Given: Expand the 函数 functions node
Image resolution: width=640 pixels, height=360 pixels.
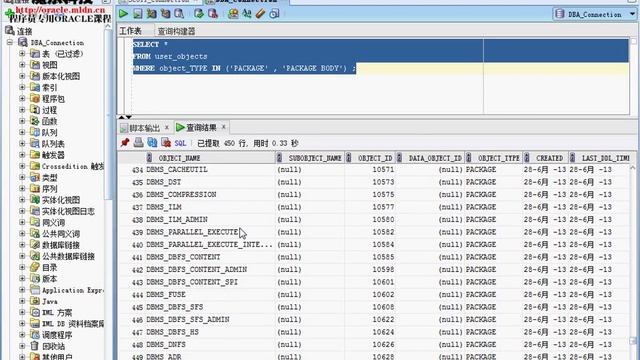Looking at the screenshot, I should click(22, 121).
